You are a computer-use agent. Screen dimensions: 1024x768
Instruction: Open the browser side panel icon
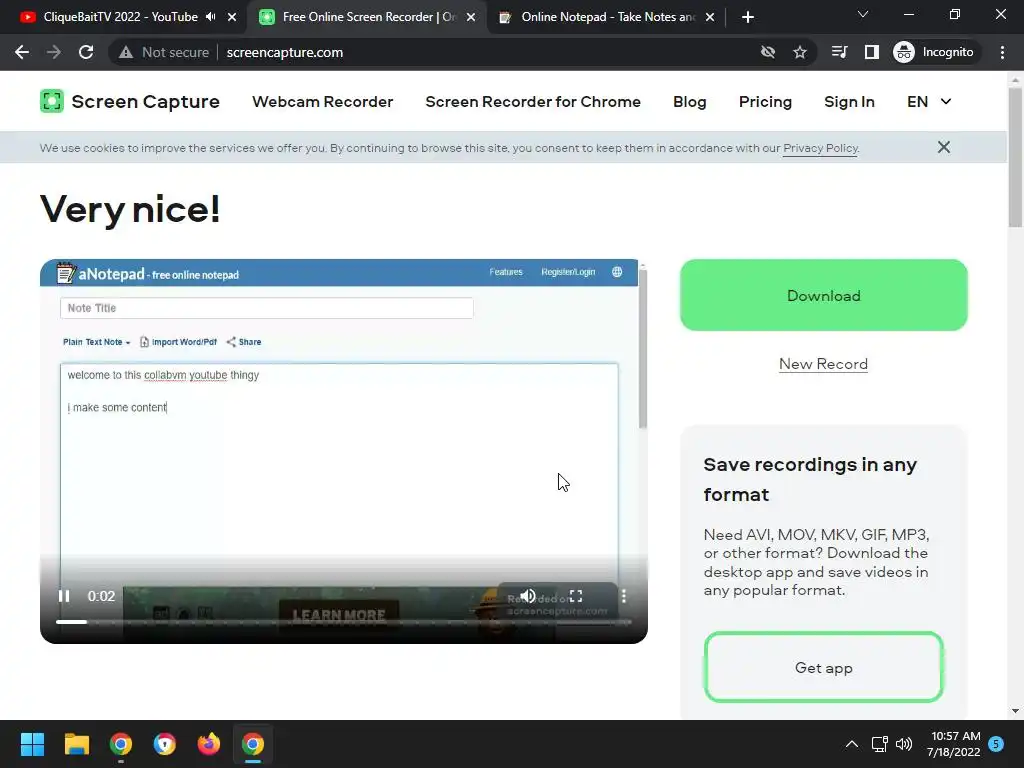871,52
